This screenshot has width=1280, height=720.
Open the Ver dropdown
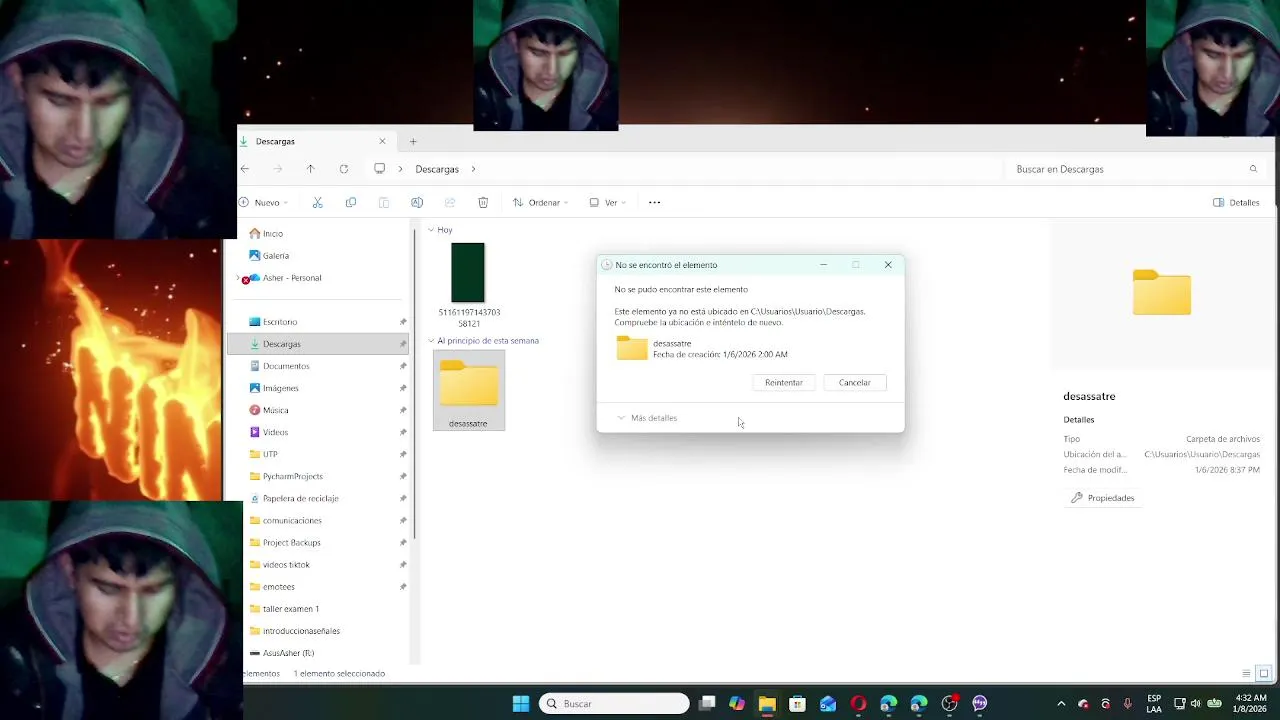click(x=607, y=202)
